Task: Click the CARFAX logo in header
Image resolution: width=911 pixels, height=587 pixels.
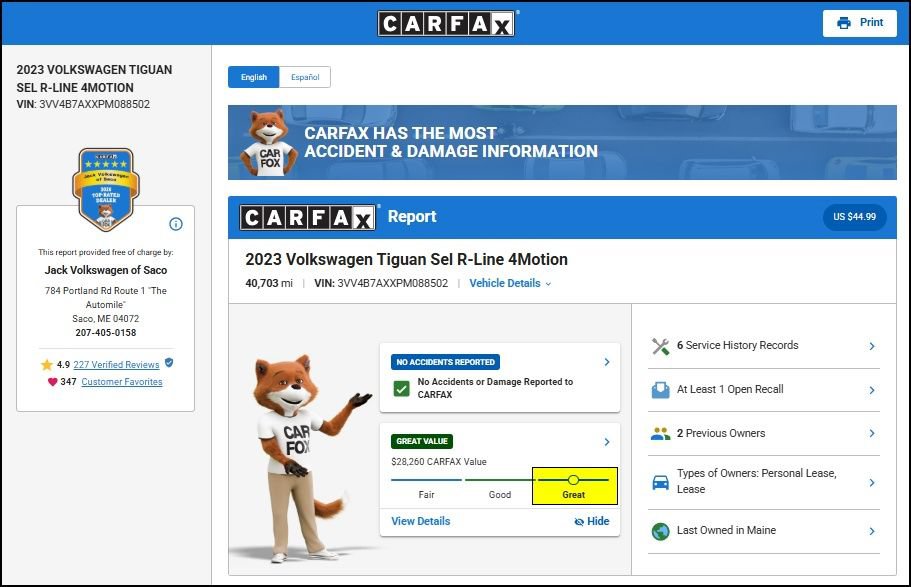Action: 446,24
